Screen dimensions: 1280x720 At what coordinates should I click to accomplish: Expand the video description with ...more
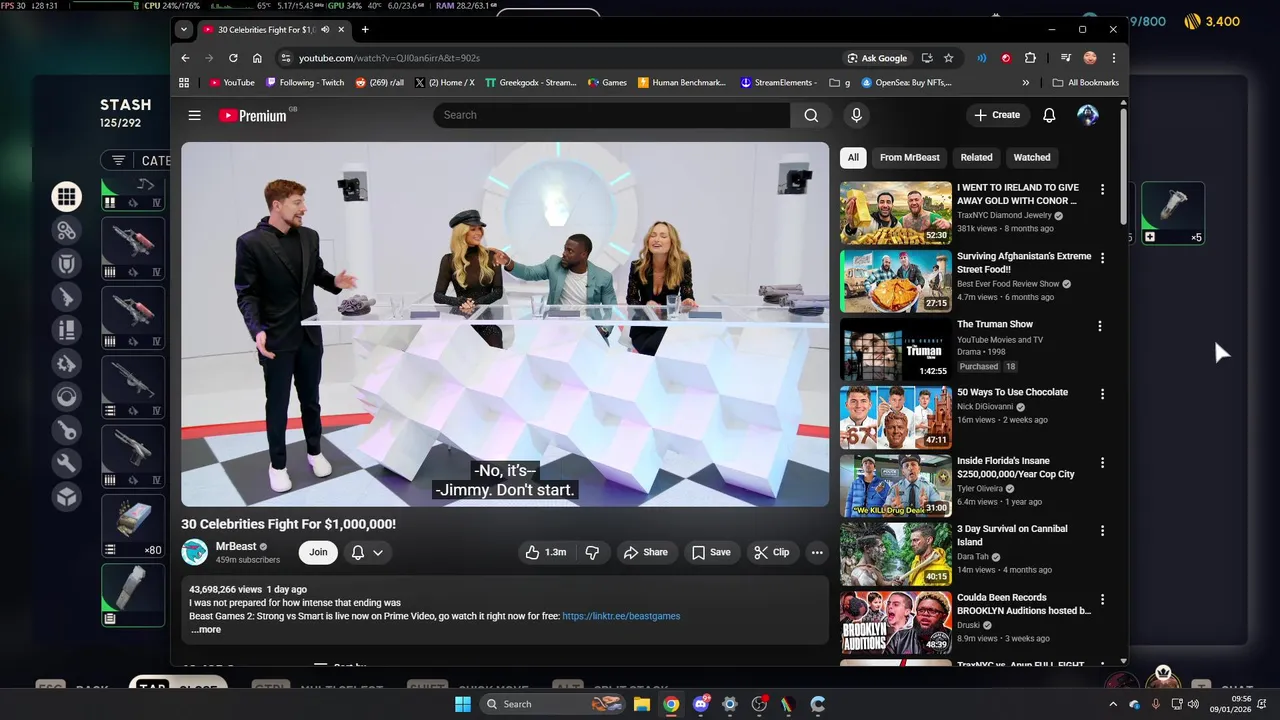tap(206, 630)
